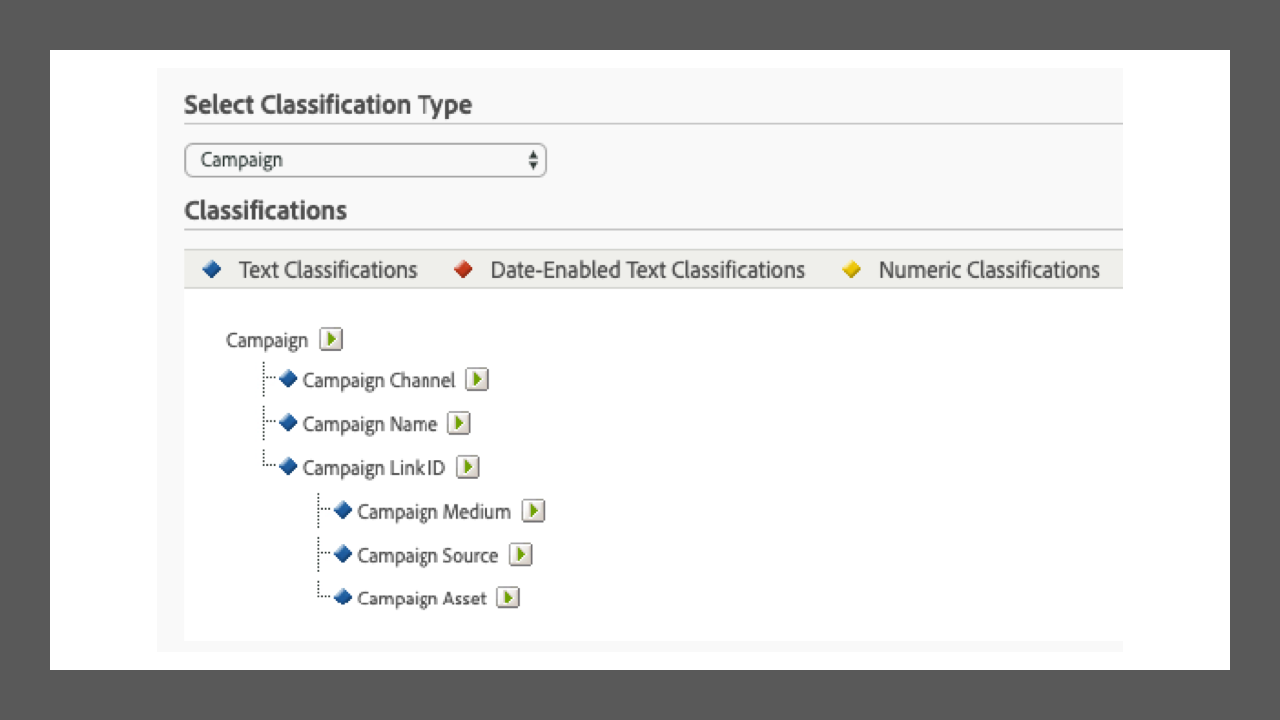Click the yellow Numeric Classifications diamond
This screenshot has width=1280, height=720.
(852, 269)
